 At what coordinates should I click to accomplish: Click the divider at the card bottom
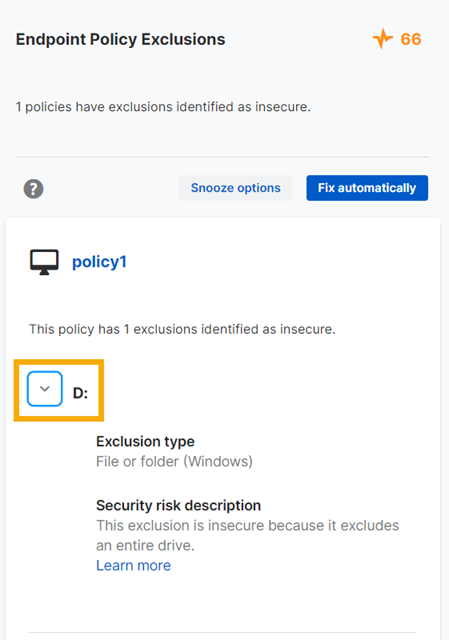click(222, 633)
